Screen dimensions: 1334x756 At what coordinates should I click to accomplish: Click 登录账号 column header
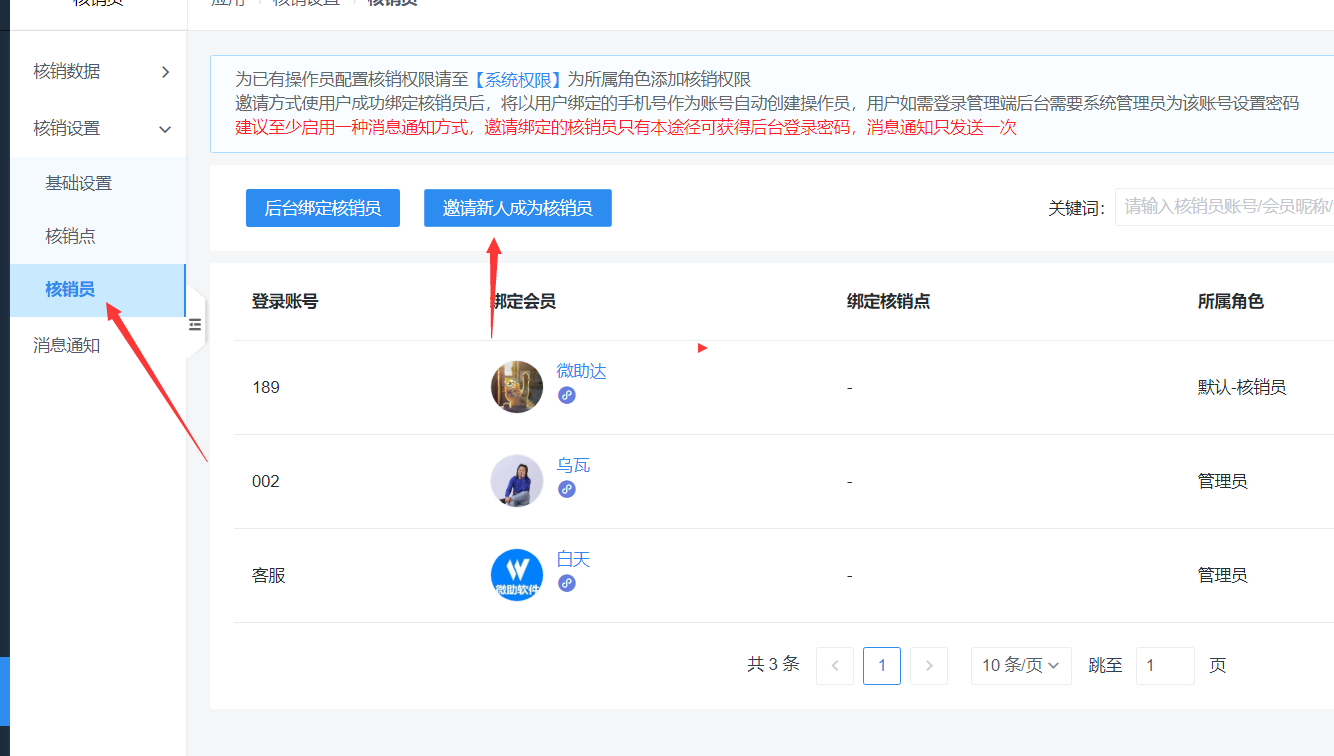[285, 301]
